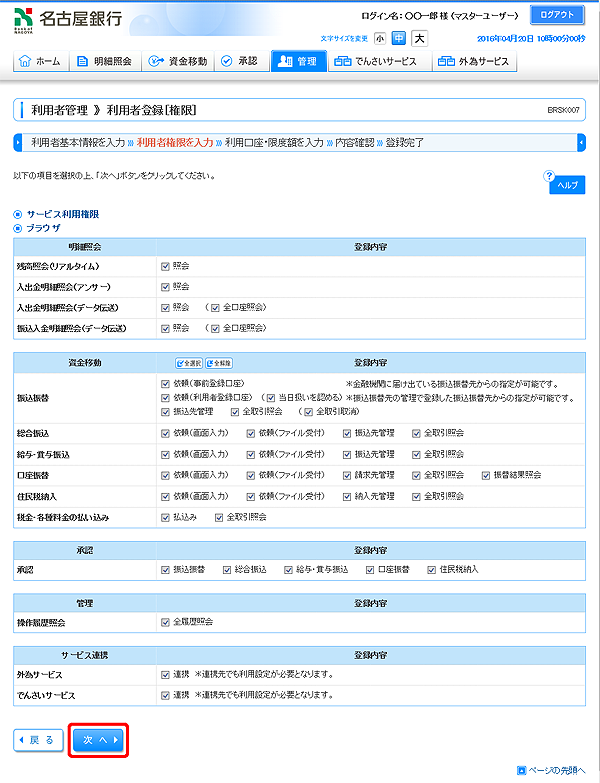This screenshot has width=600, height=783.
Task: Toggle 全口座照会 for 振込入金明細照会(データ伝送)
Action: click(x=215, y=329)
